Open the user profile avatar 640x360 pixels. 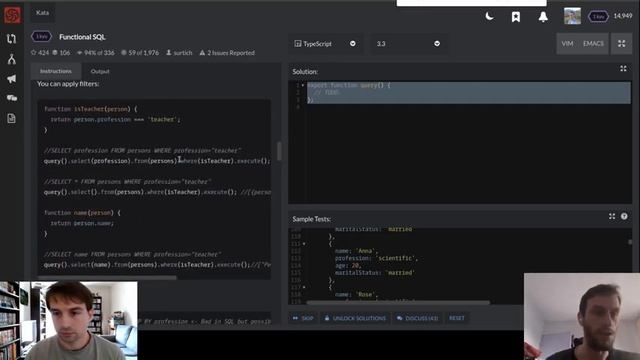click(x=572, y=16)
